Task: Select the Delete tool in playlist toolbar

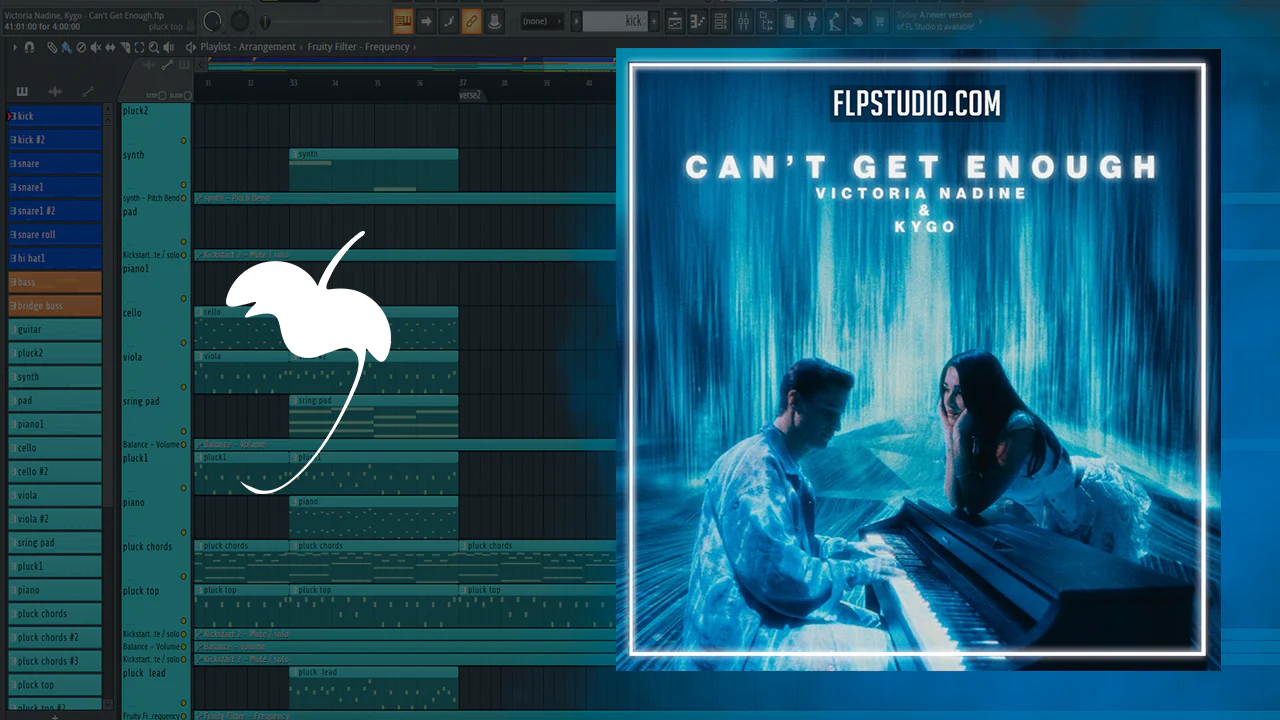Action: [81, 47]
